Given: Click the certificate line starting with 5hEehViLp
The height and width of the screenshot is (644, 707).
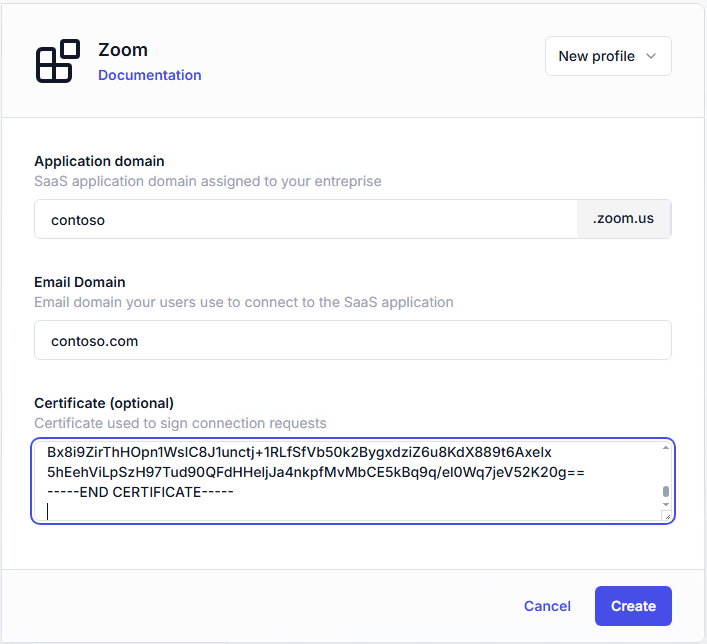Looking at the screenshot, I should (x=316, y=472).
